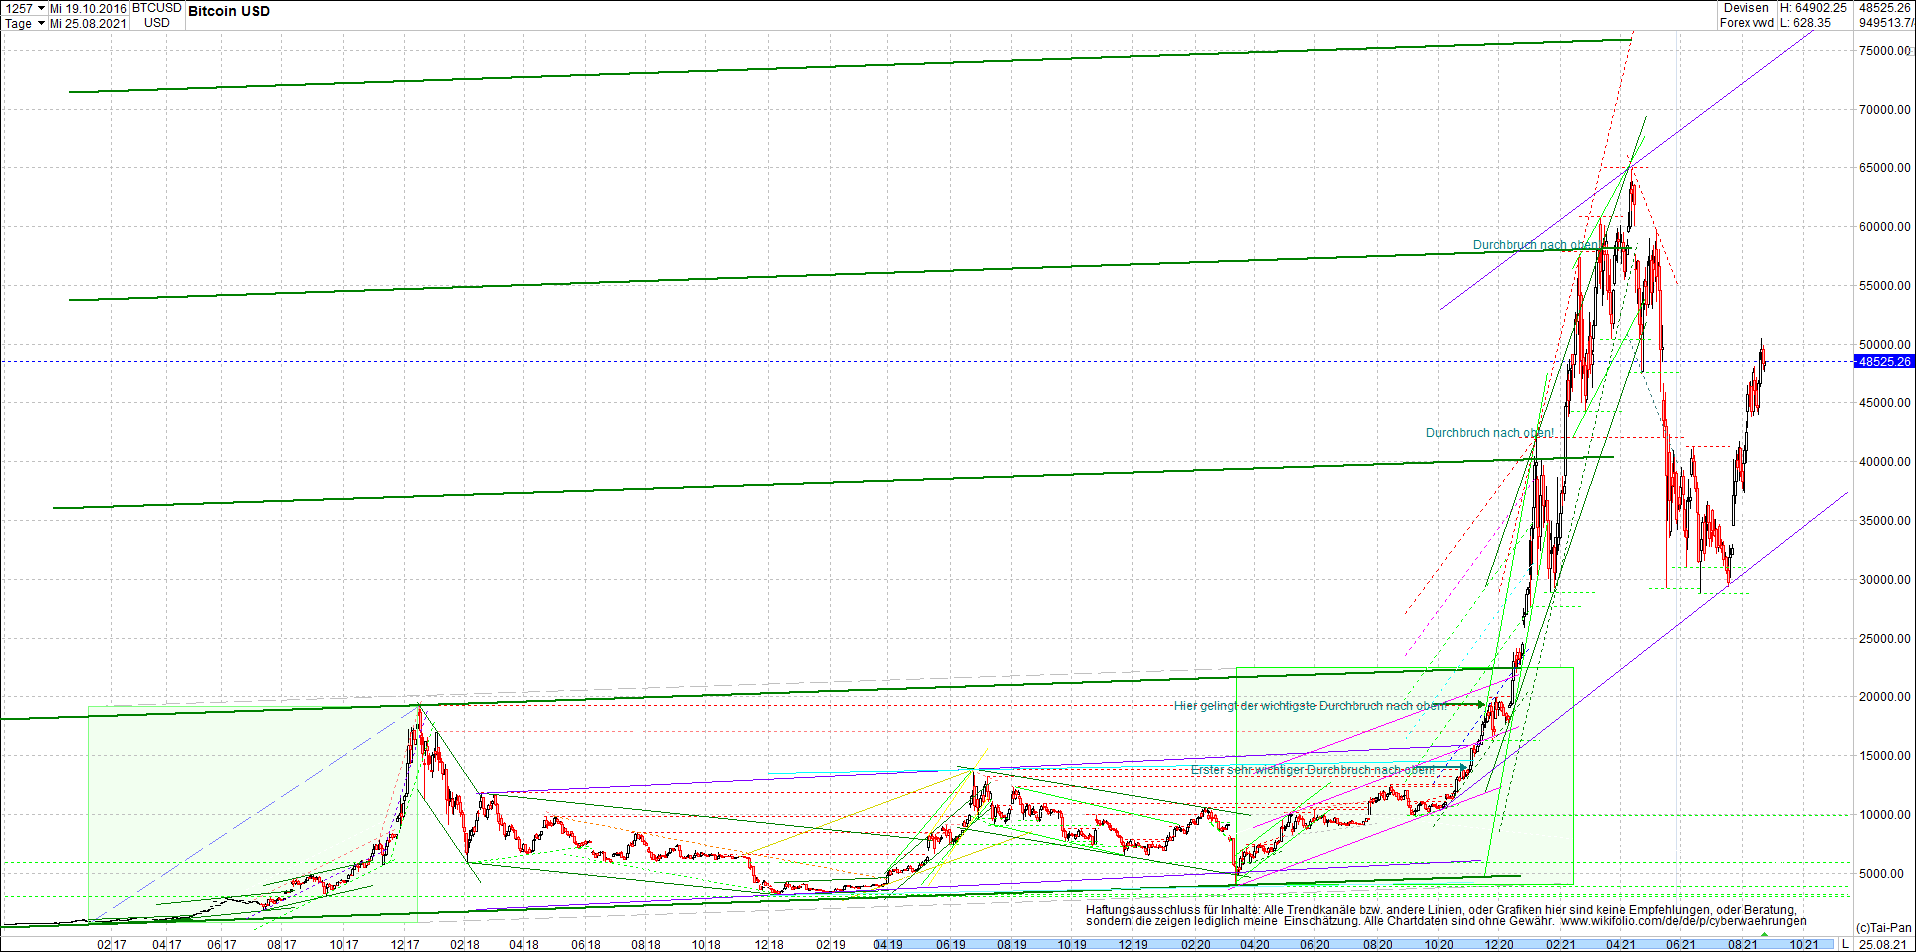Click the 02.19 time axis label
Viewport: 1916px width, 952px height.
[x=830, y=945]
